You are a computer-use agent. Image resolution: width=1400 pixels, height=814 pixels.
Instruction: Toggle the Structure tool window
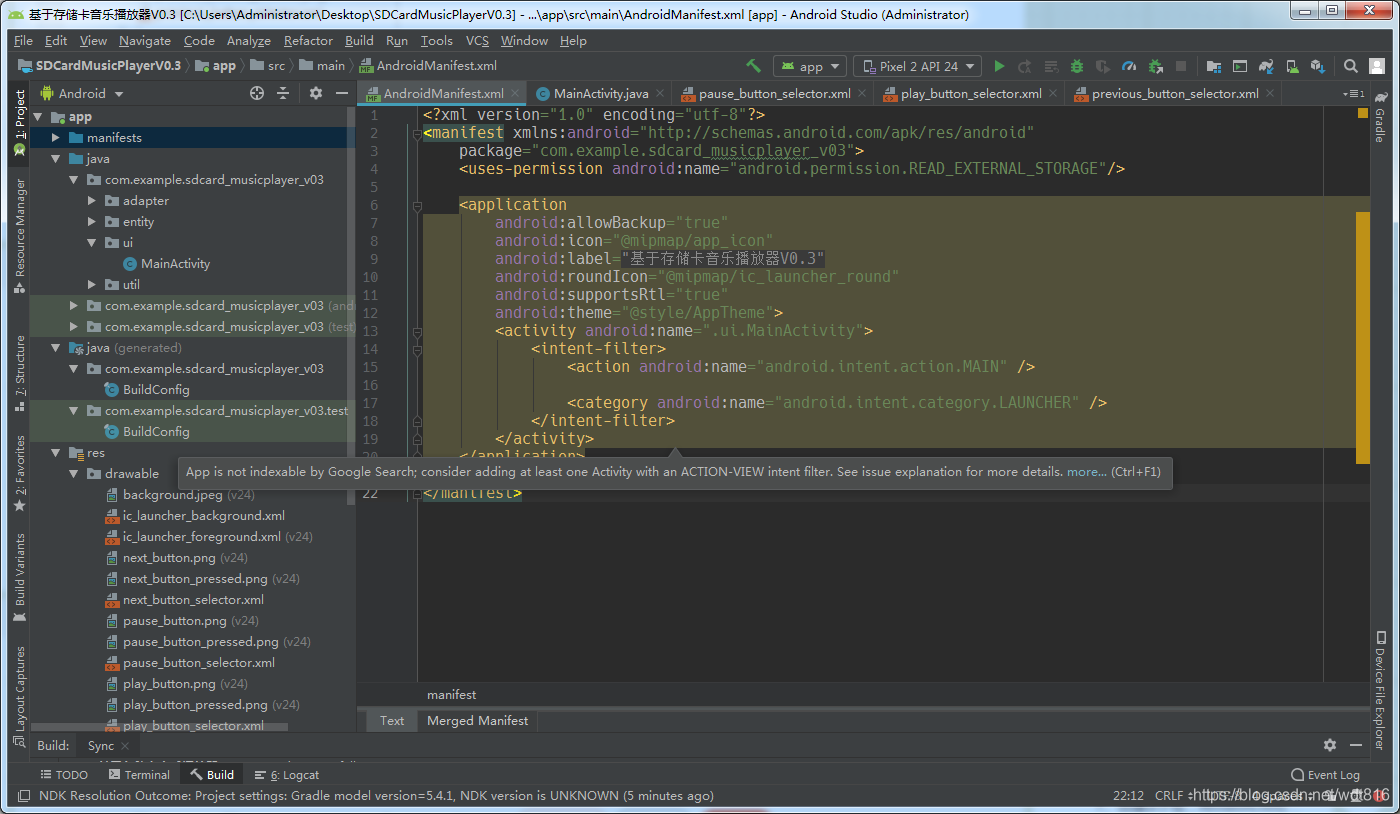(x=19, y=372)
